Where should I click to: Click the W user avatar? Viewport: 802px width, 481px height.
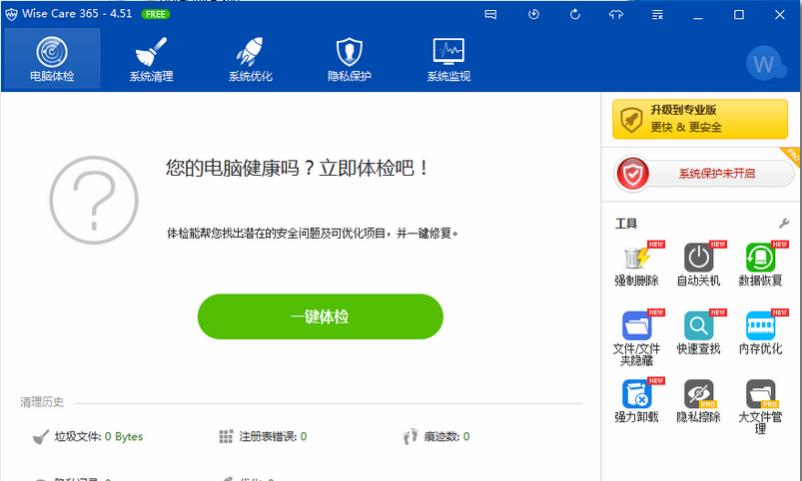765,64
